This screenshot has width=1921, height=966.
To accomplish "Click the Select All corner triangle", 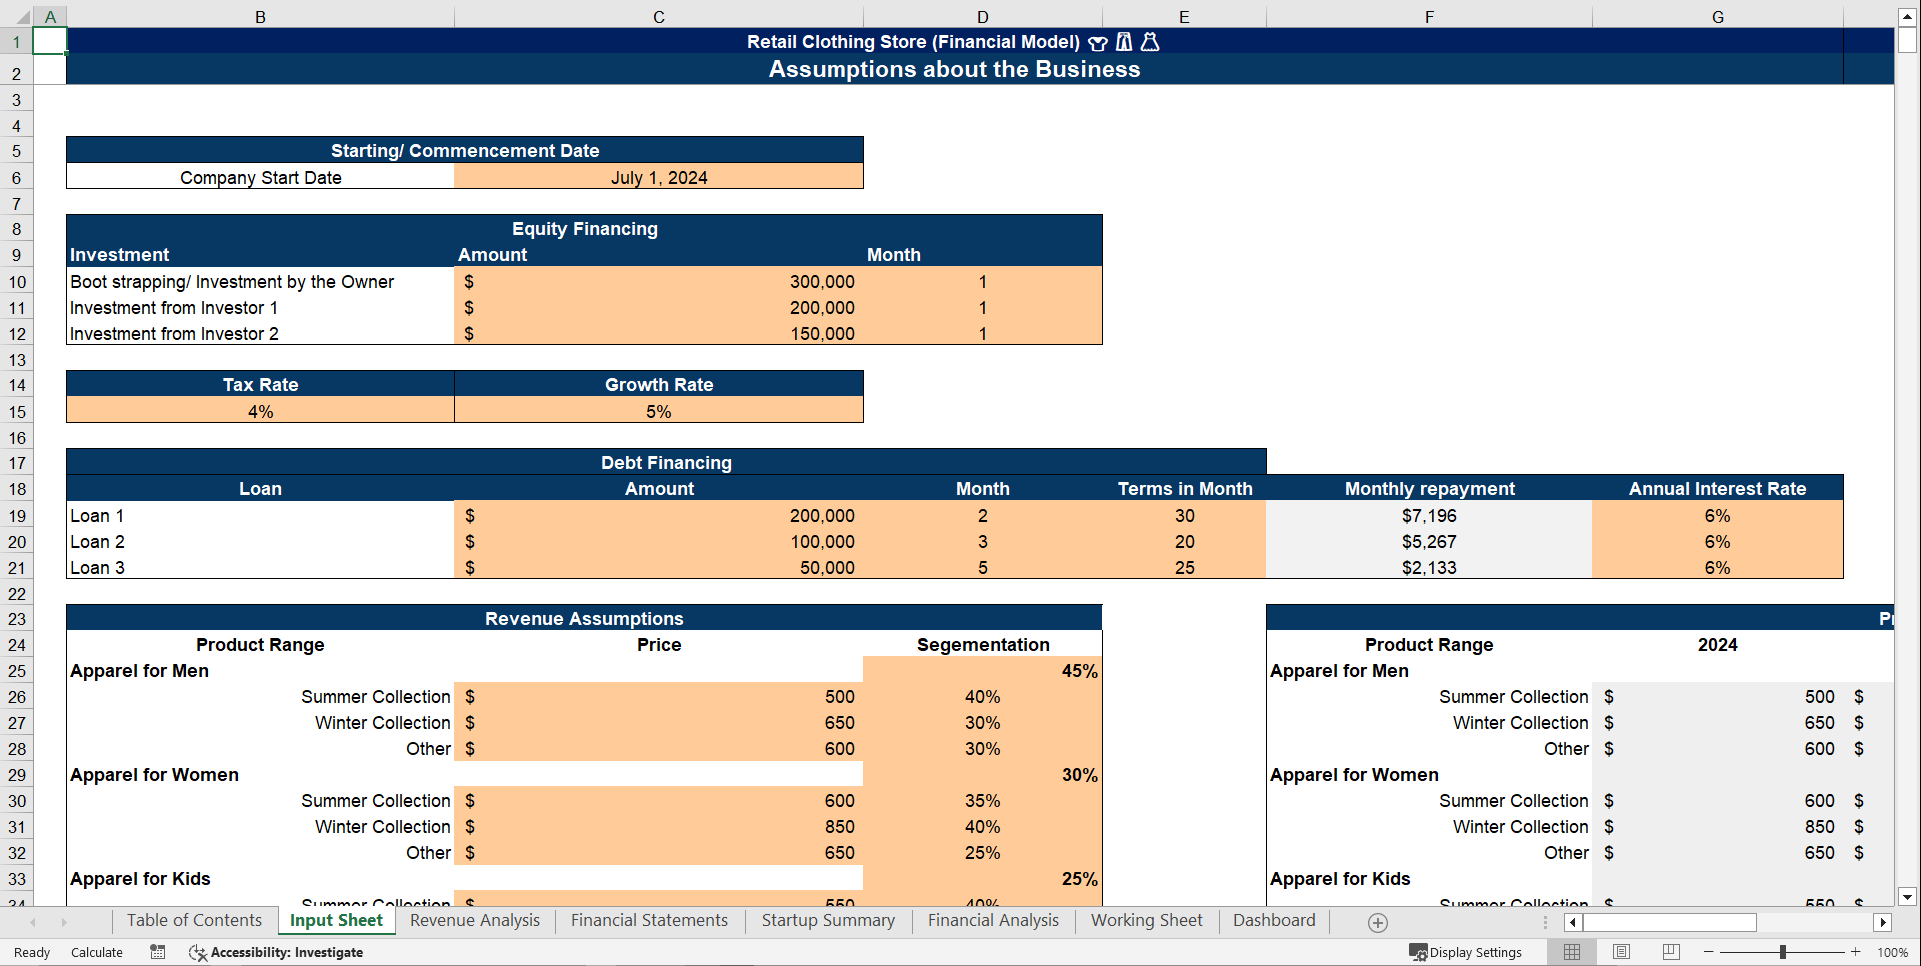I will coord(22,17).
